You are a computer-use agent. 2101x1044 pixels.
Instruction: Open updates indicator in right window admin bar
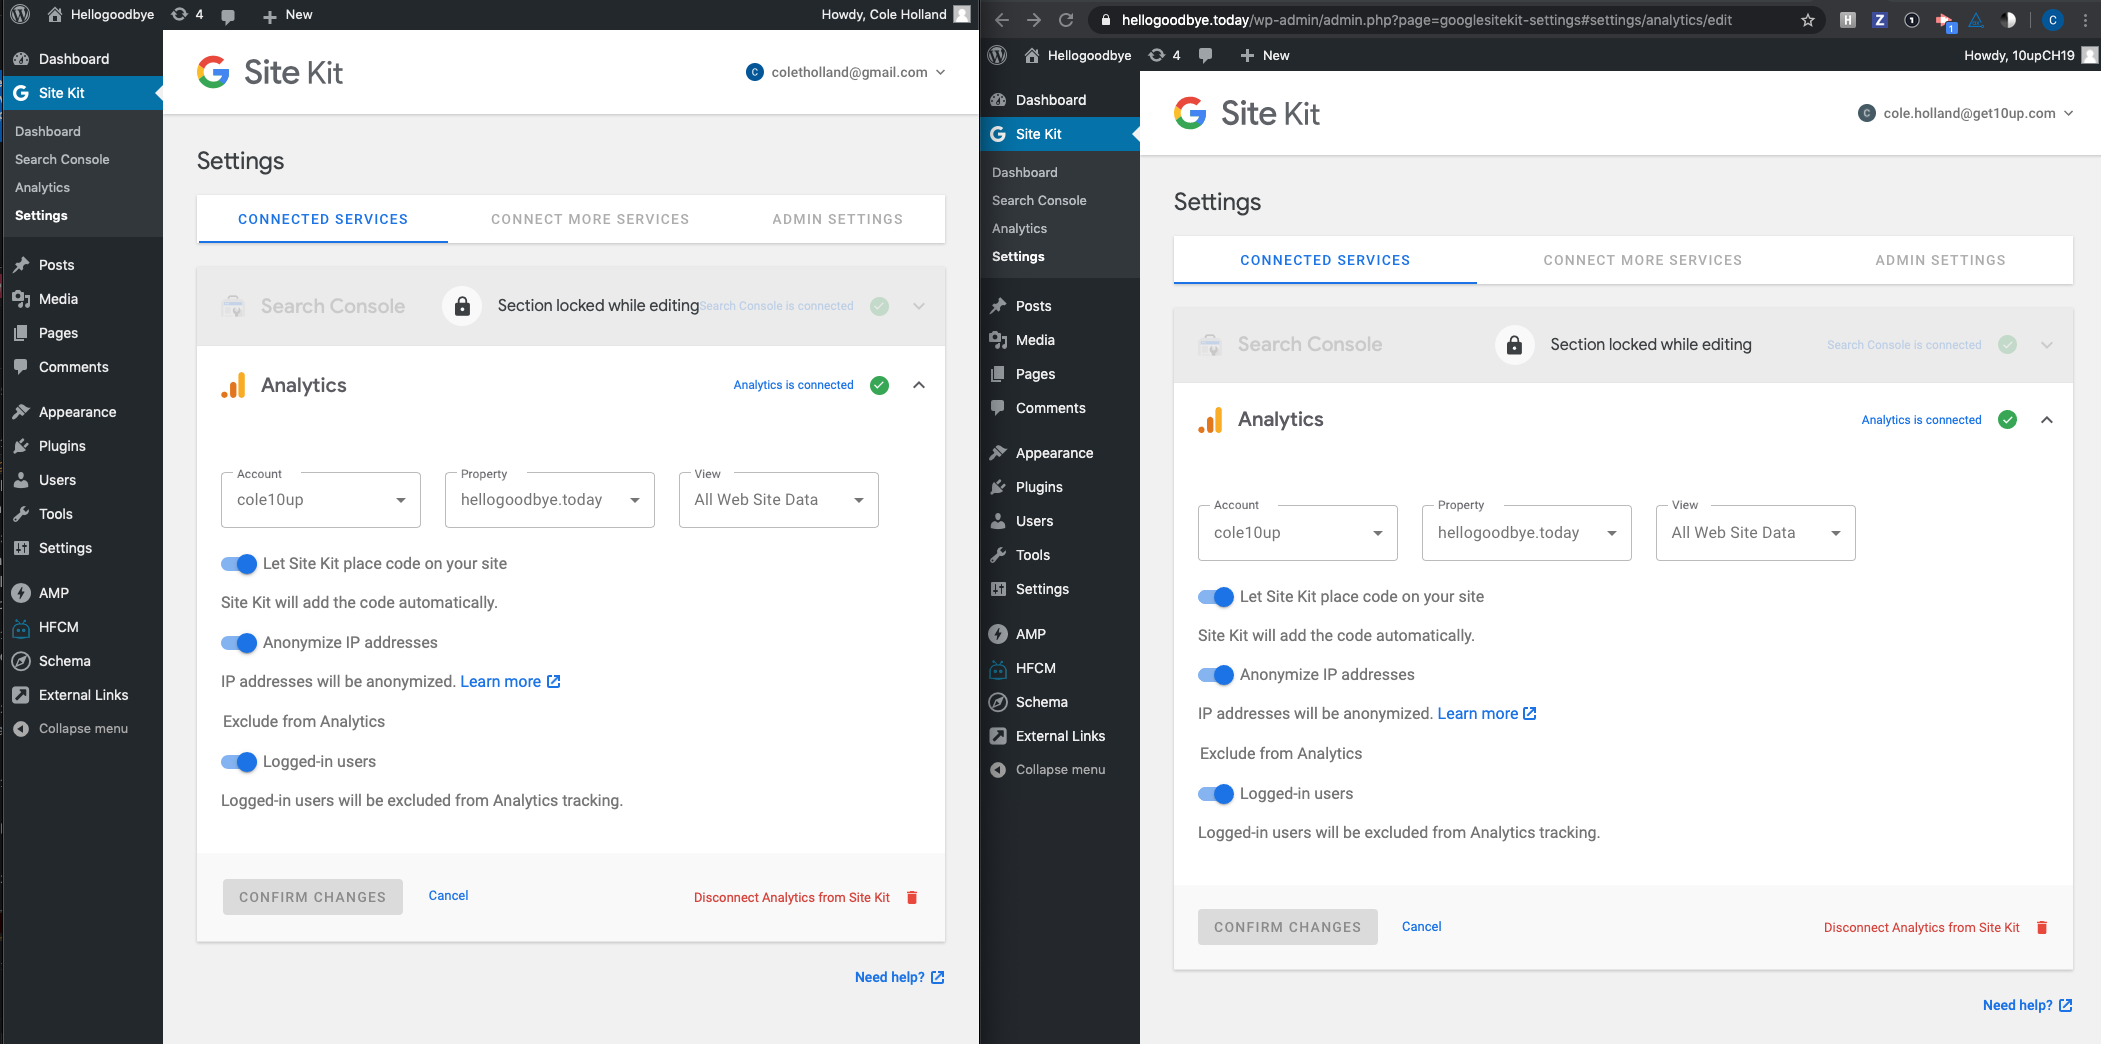click(x=1165, y=55)
